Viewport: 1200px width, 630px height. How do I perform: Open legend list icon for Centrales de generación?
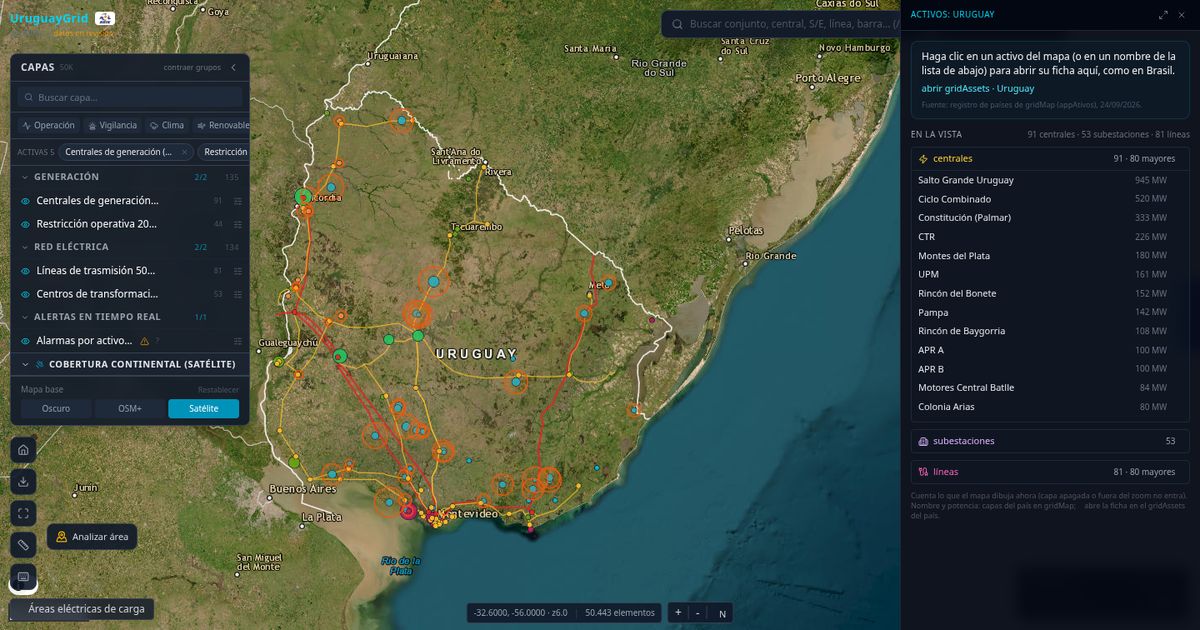point(238,201)
